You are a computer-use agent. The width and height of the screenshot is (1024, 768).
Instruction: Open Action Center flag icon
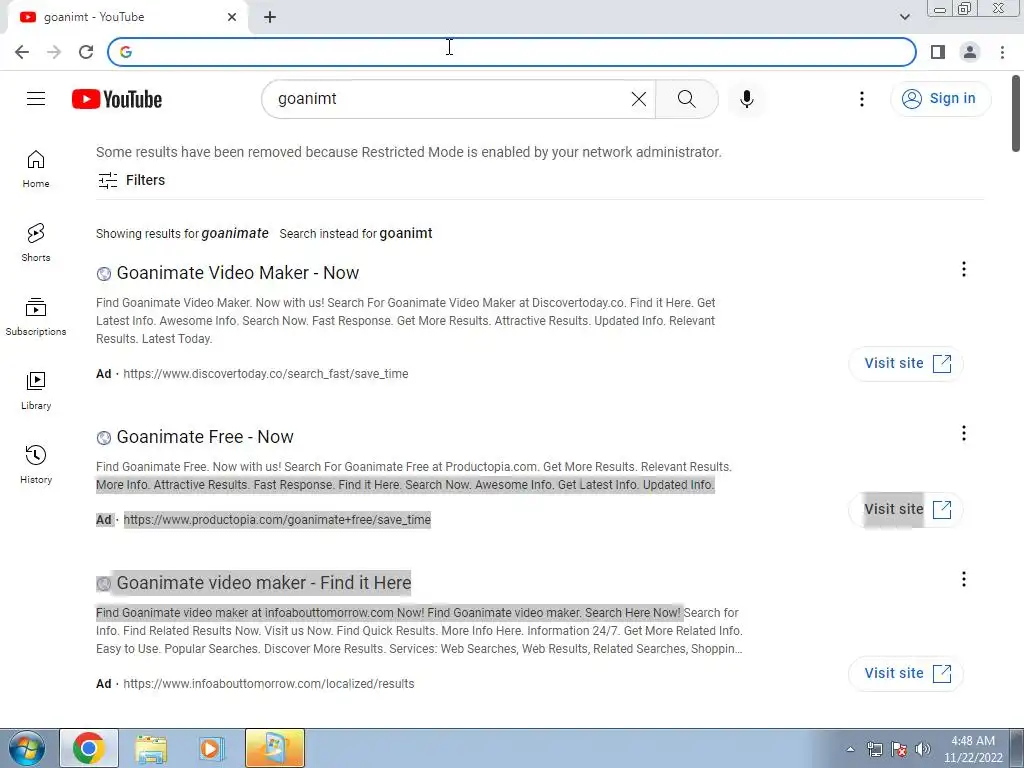tap(899, 749)
